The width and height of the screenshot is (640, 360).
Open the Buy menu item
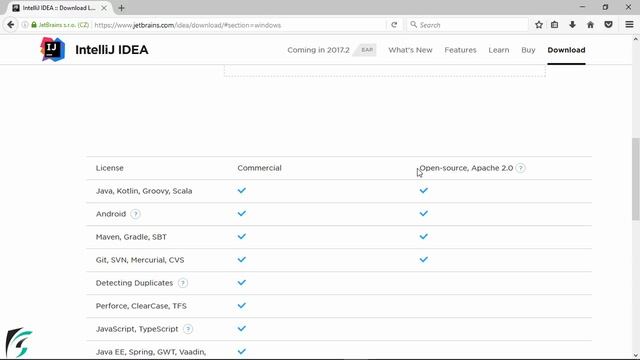pyautogui.click(x=528, y=50)
